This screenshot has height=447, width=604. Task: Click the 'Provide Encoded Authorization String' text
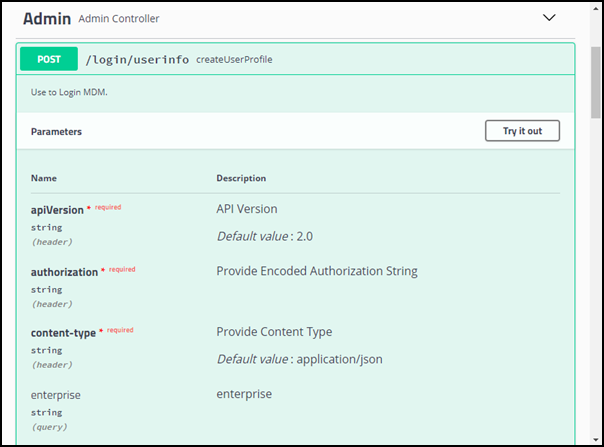pos(316,271)
